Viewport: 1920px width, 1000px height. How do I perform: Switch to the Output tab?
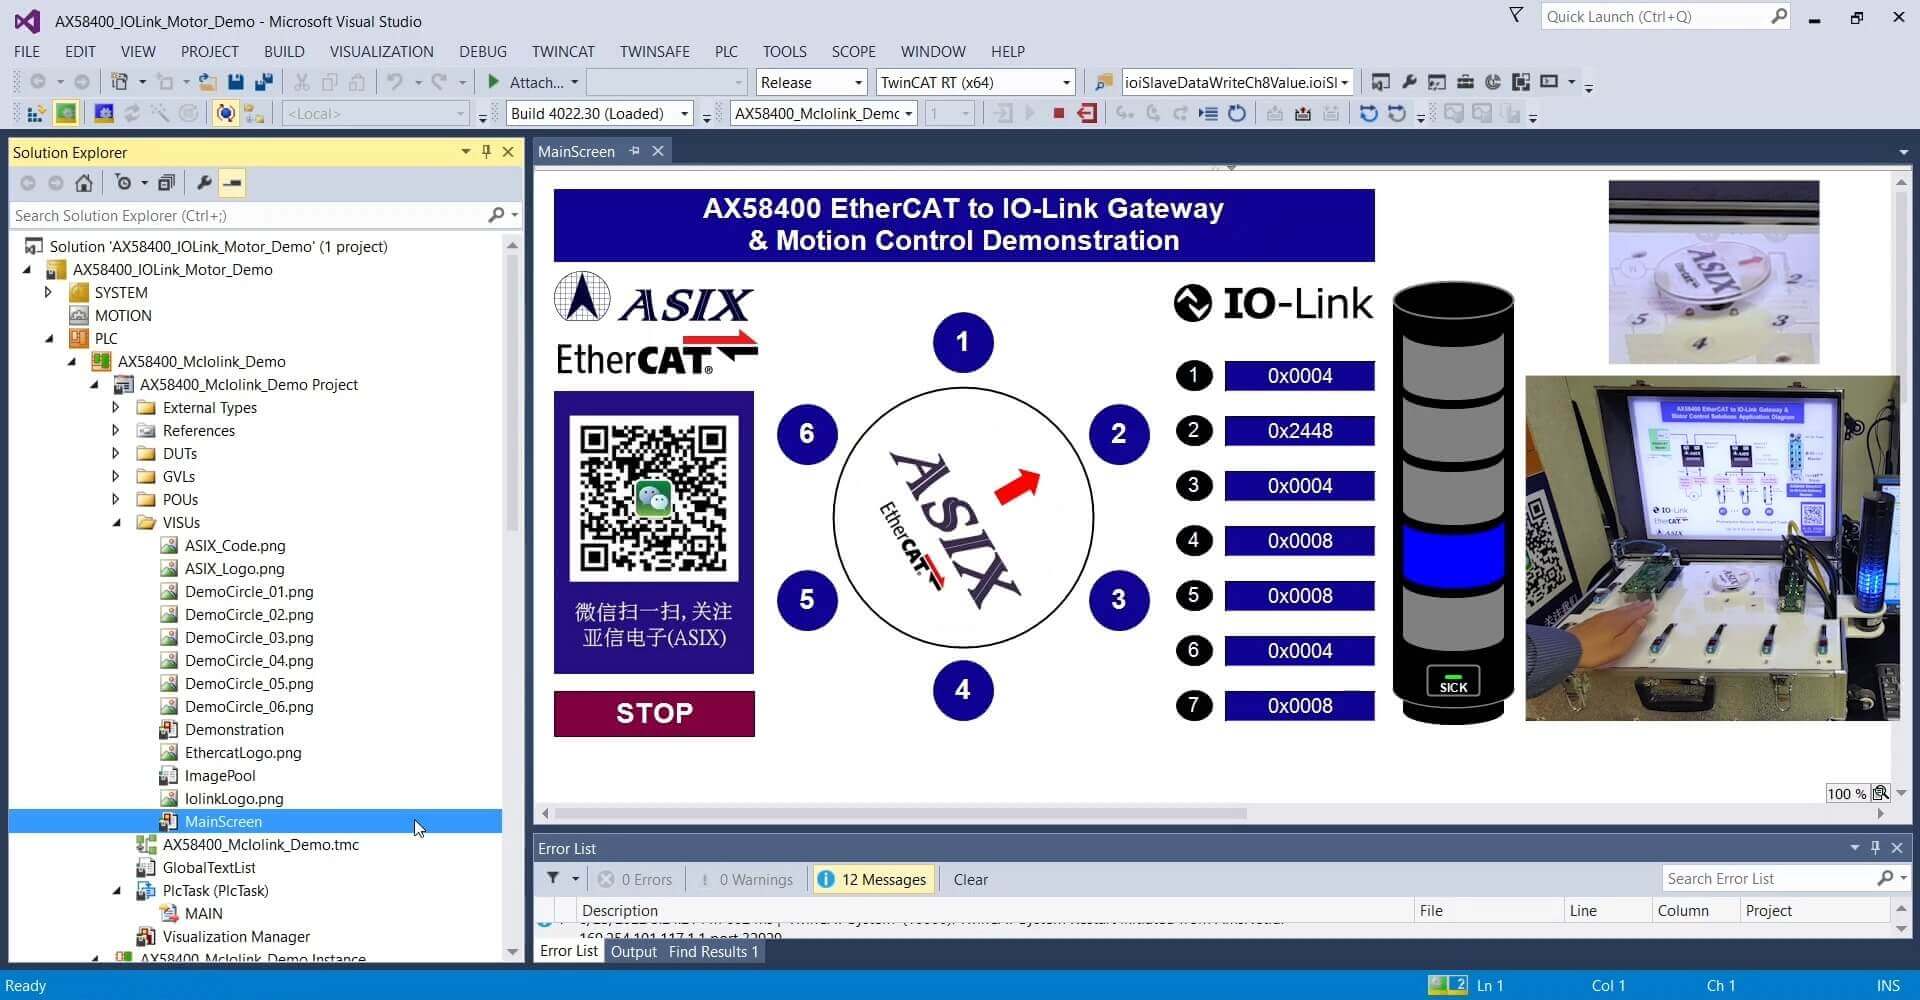click(633, 951)
